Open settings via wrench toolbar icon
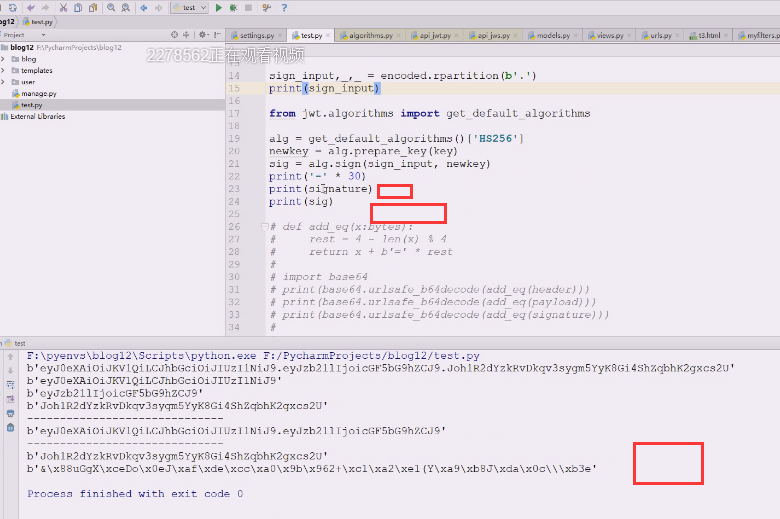 [x=266, y=7]
